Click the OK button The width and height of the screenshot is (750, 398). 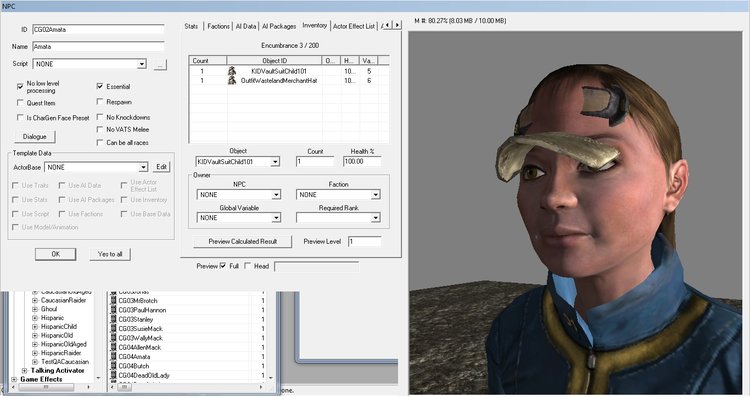point(55,254)
